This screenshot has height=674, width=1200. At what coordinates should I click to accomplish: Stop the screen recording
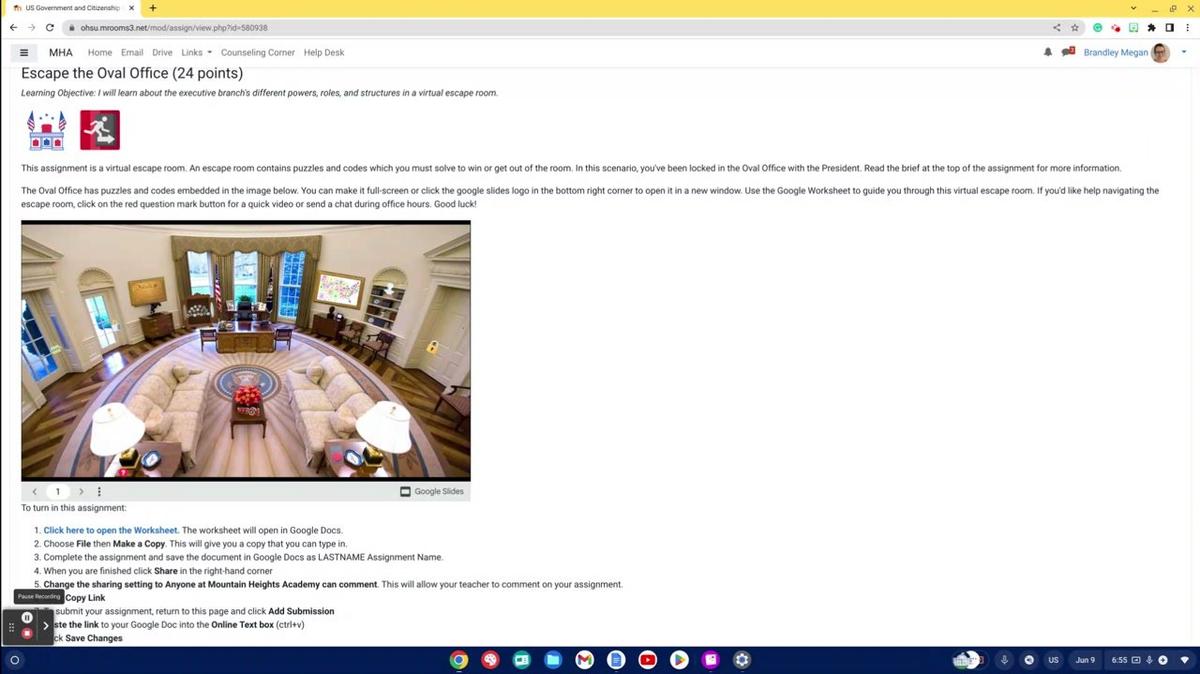click(x=27, y=633)
